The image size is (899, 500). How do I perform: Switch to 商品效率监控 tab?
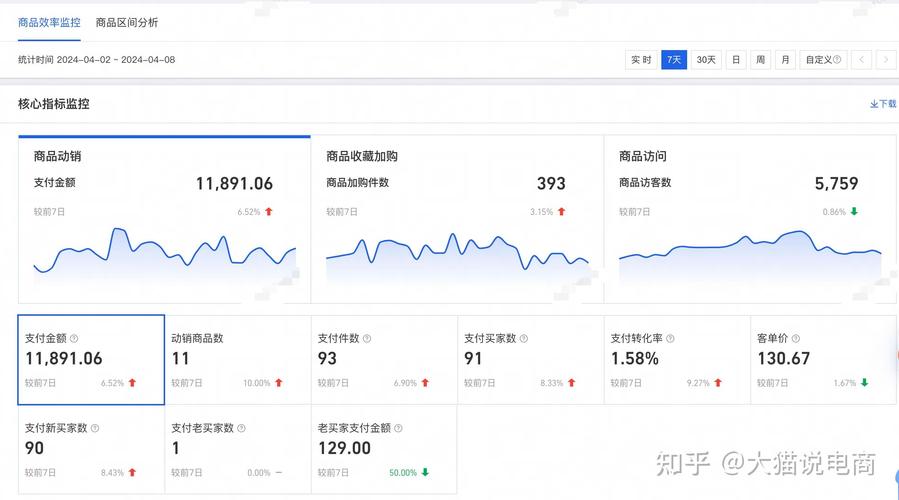(x=49, y=22)
